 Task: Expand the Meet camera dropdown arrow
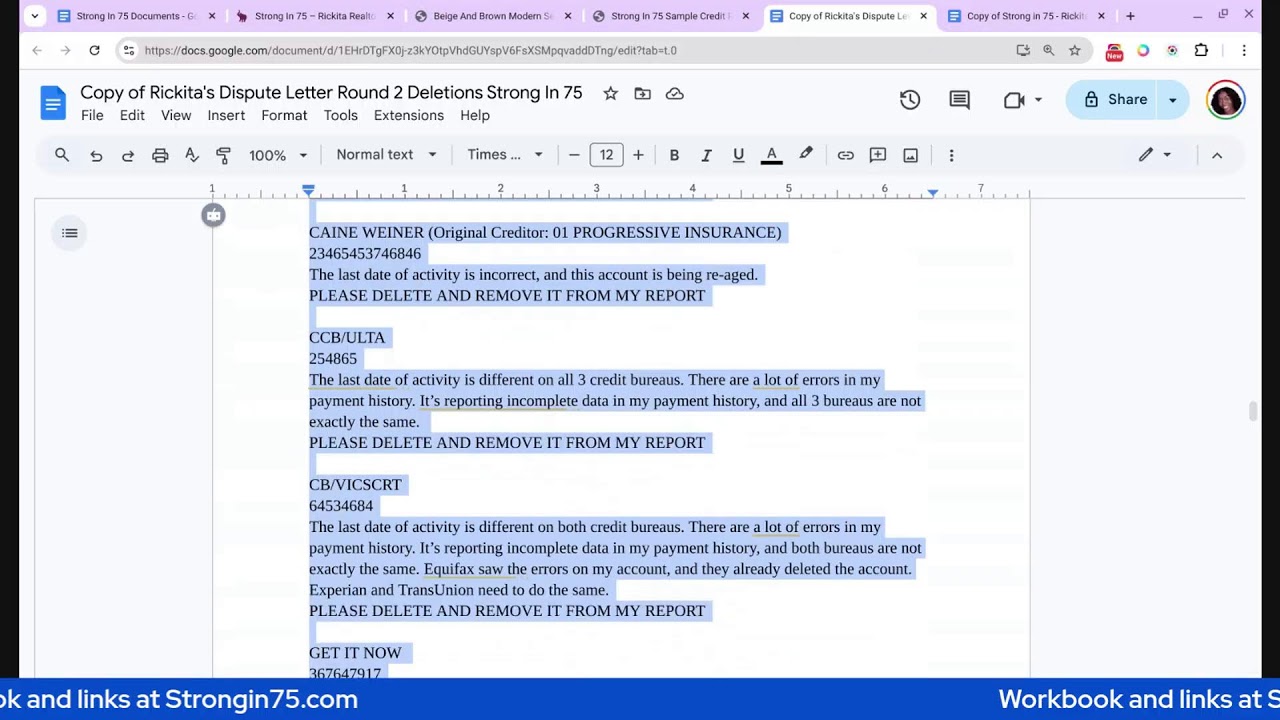coord(1038,99)
